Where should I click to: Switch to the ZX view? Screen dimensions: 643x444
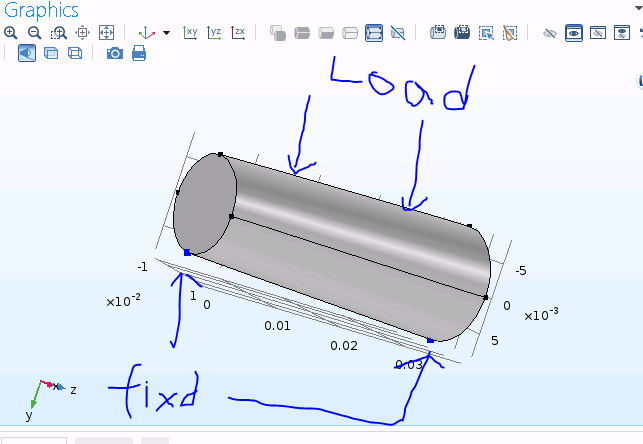(x=238, y=32)
